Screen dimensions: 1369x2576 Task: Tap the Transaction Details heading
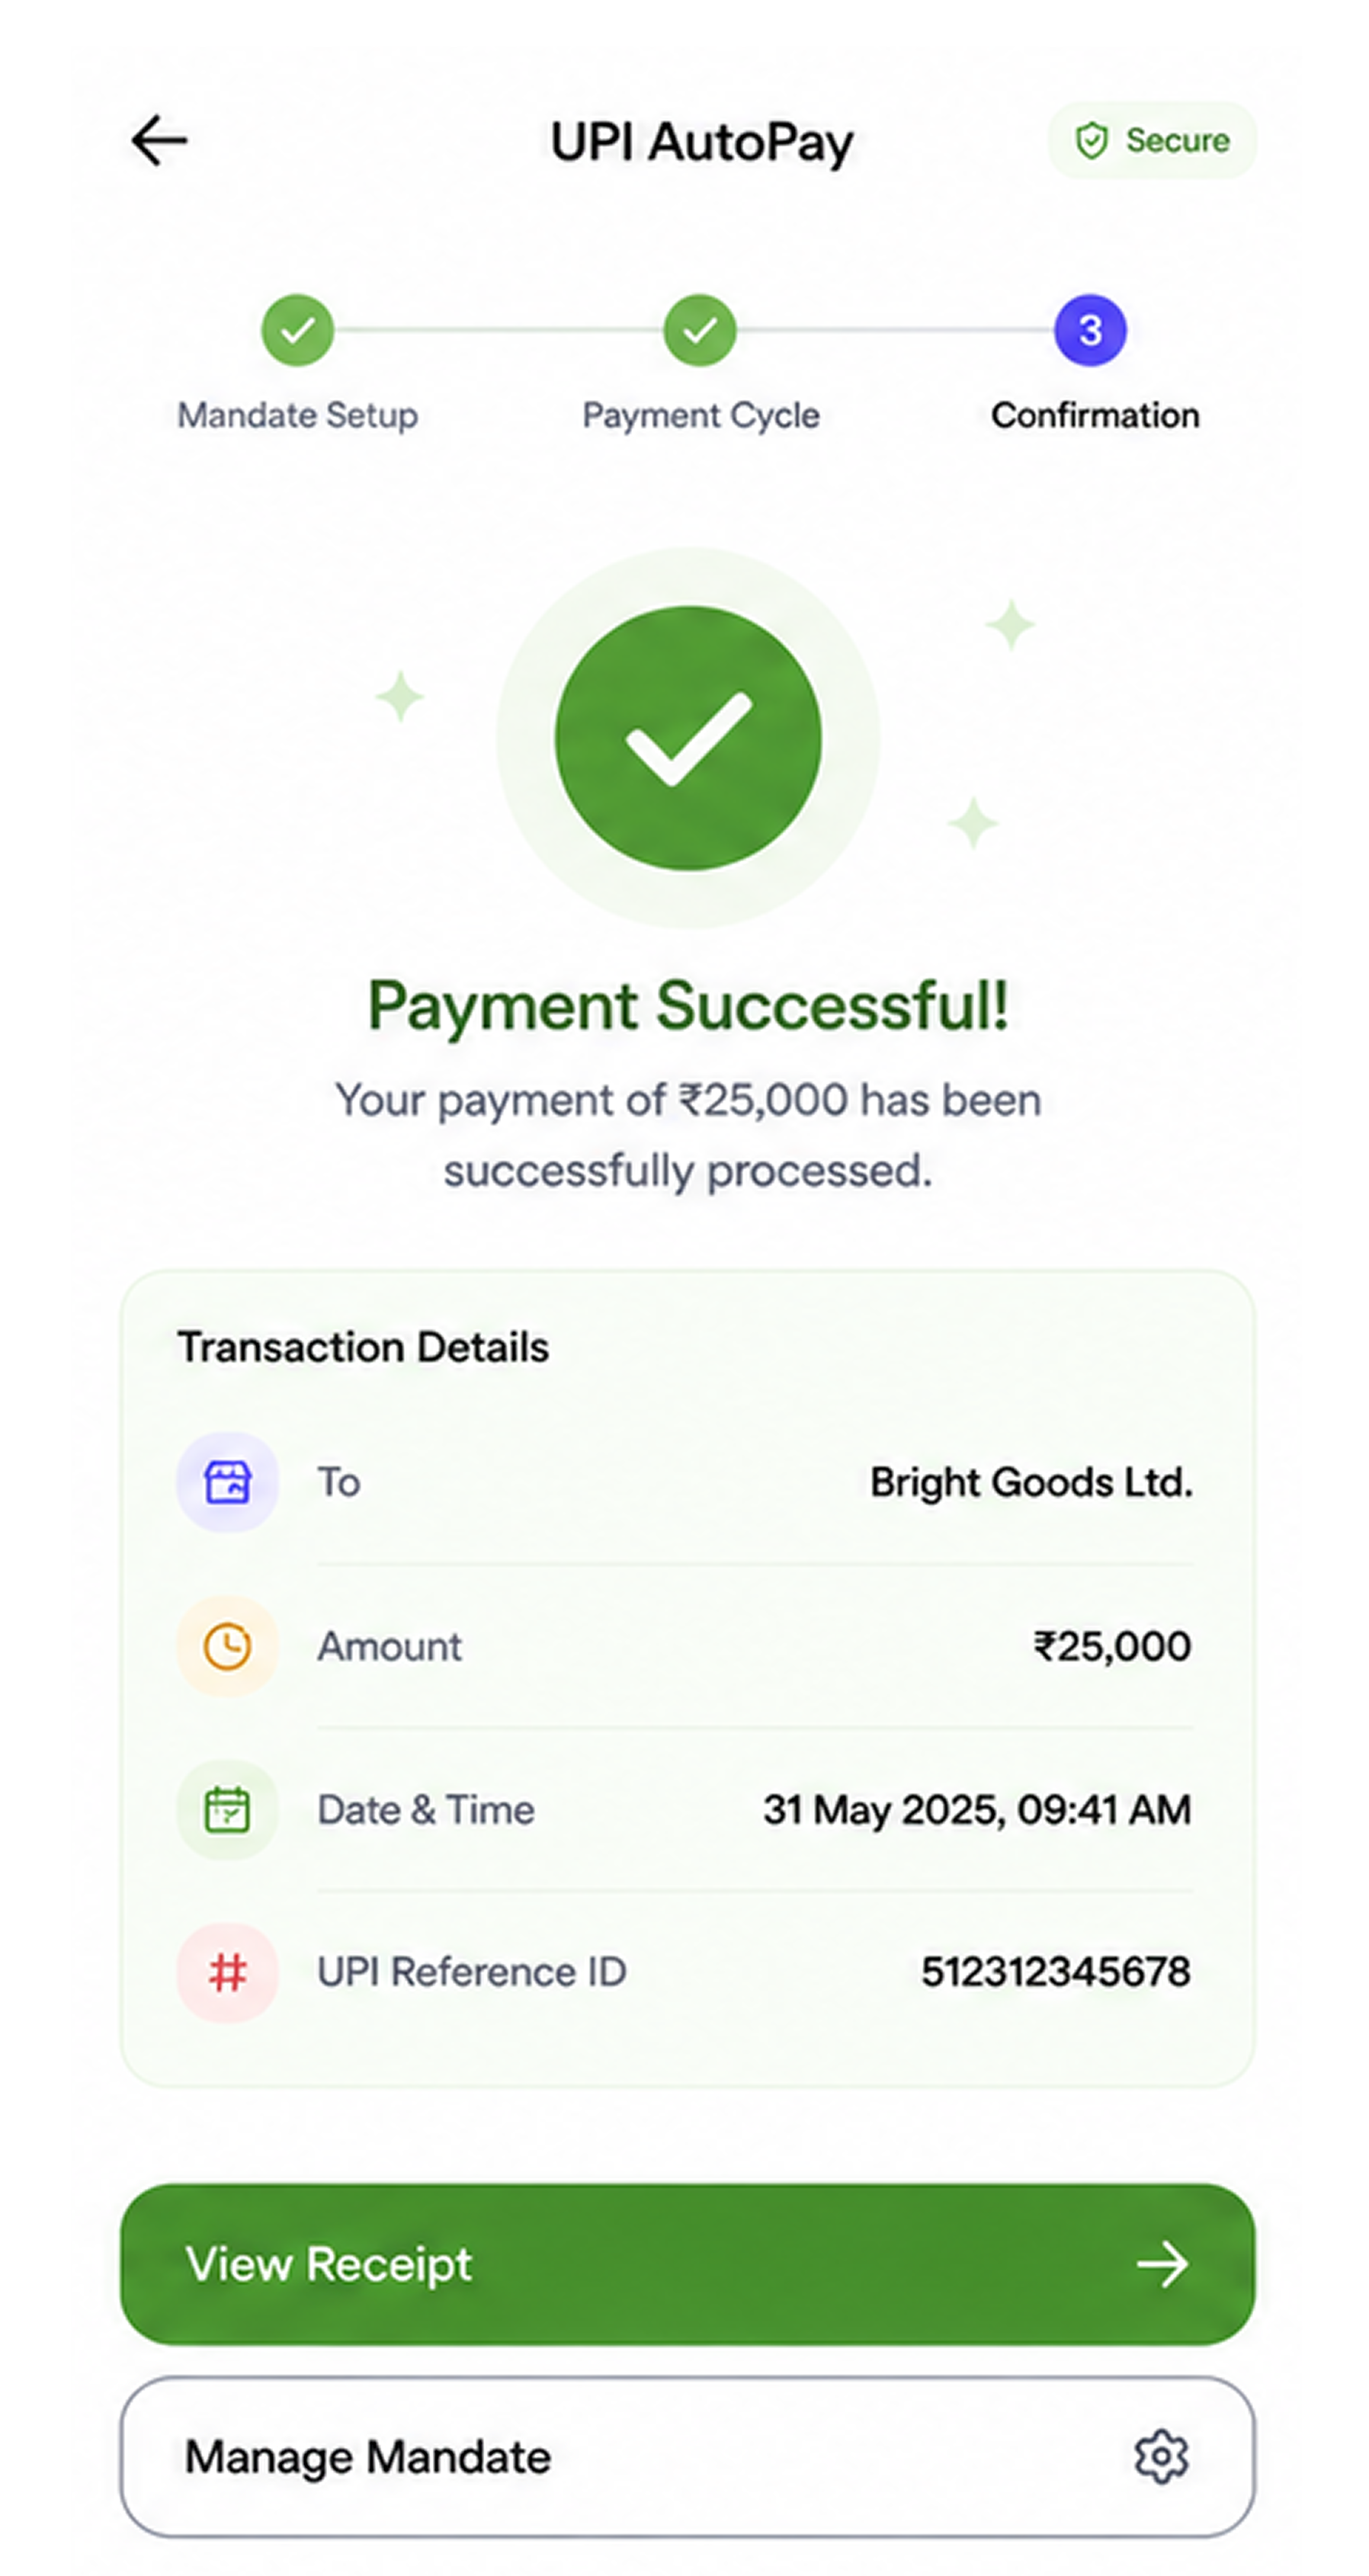[x=363, y=1347]
